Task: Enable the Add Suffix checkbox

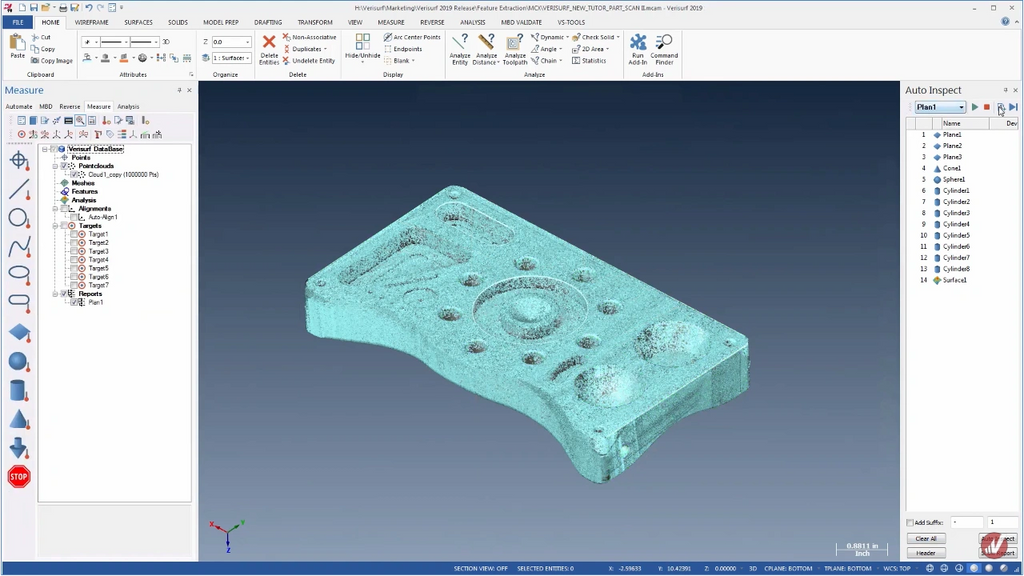Action: (x=910, y=523)
